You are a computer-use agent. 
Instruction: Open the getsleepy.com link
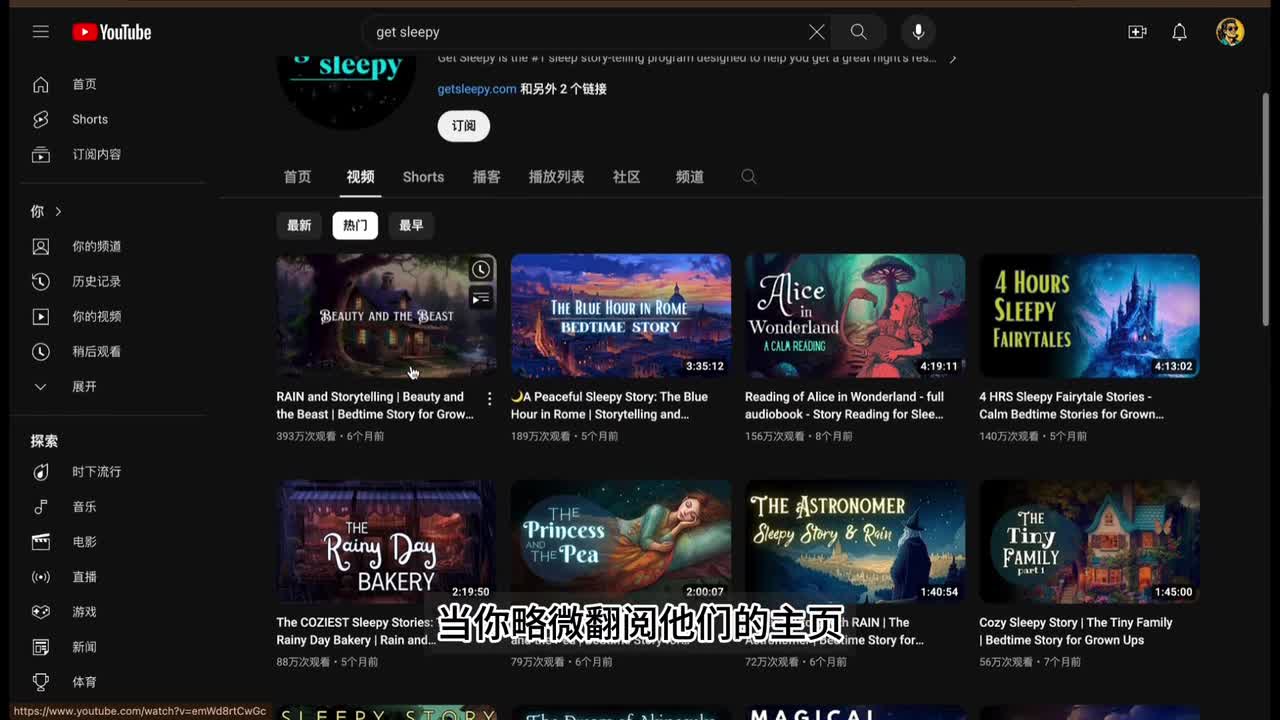[x=477, y=89]
